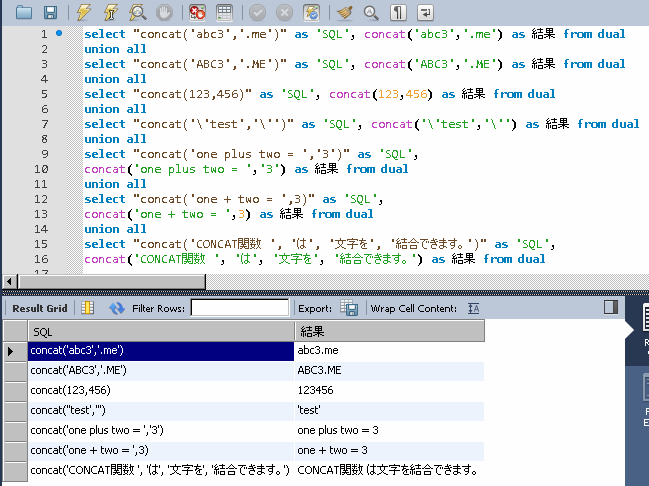Save the script with the floppy disk icon
The height and width of the screenshot is (486, 649).
50,12
